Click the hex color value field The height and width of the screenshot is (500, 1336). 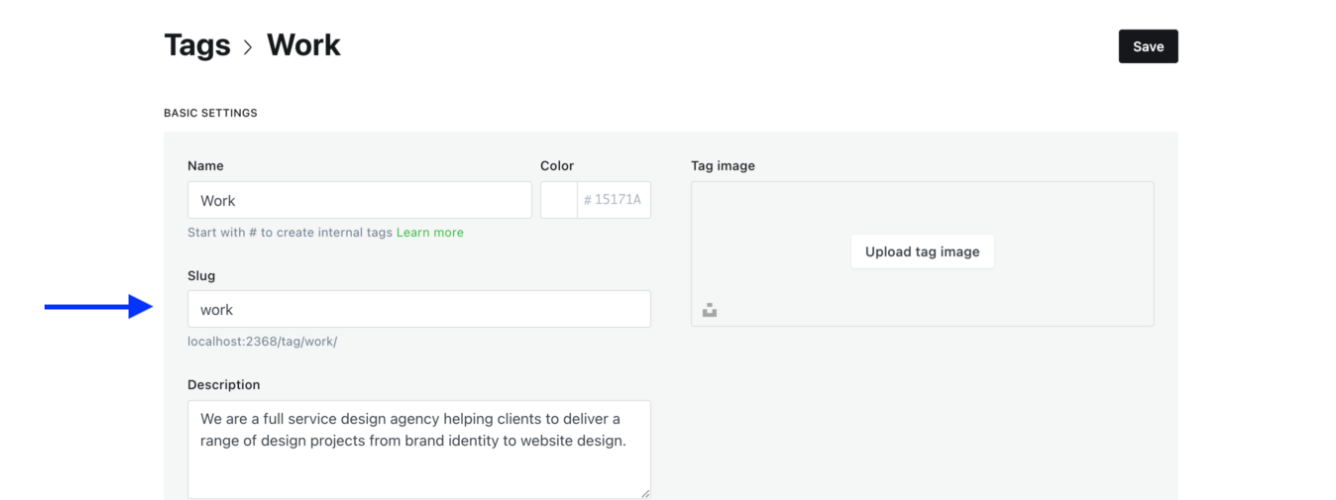614,200
